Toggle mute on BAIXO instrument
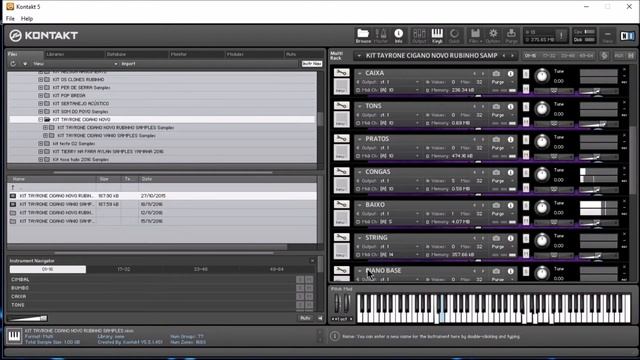The width and height of the screenshot is (640, 360). [x=526, y=220]
